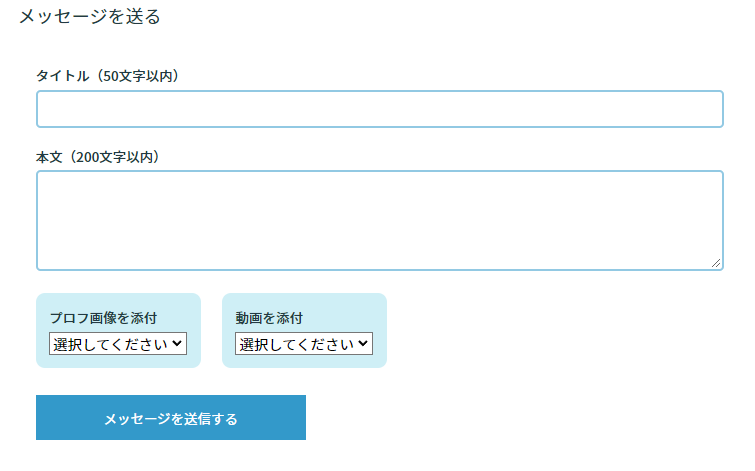The image size is (755, 471).
Task: Click the 本文(200文字以内) label
Action: pyautogui.click(x=98, y=157)
